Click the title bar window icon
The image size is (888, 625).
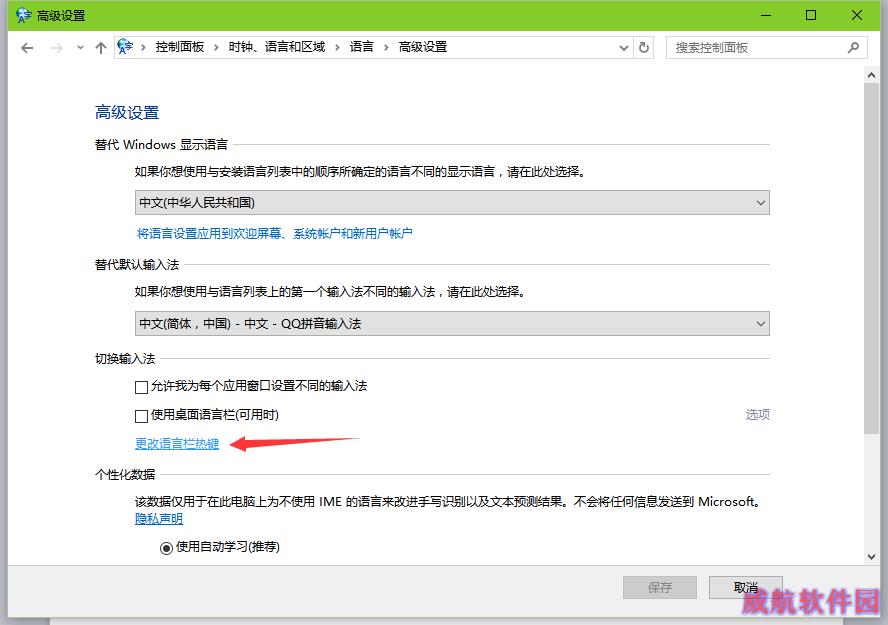tap(23, 15)
